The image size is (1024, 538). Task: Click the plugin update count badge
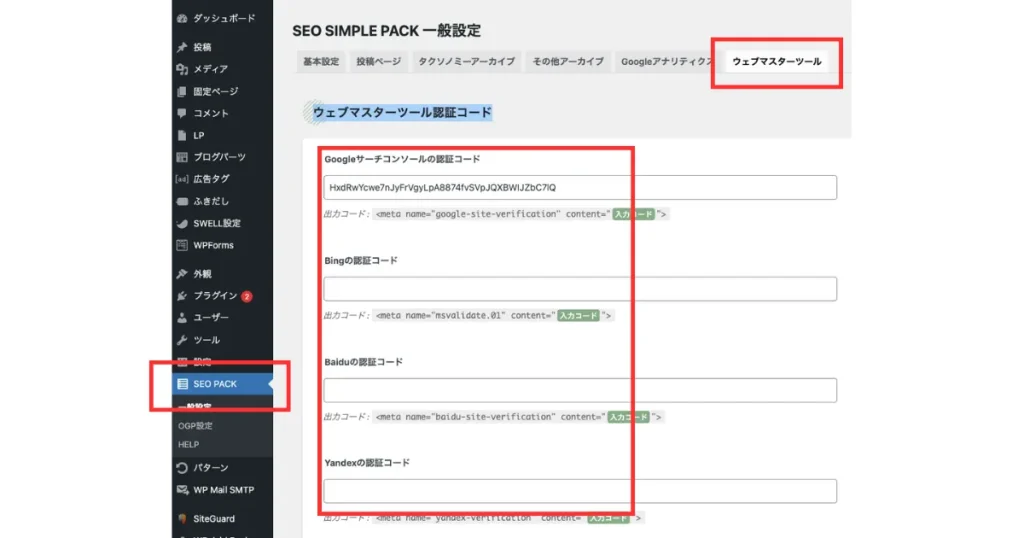[x=246, y=296]
